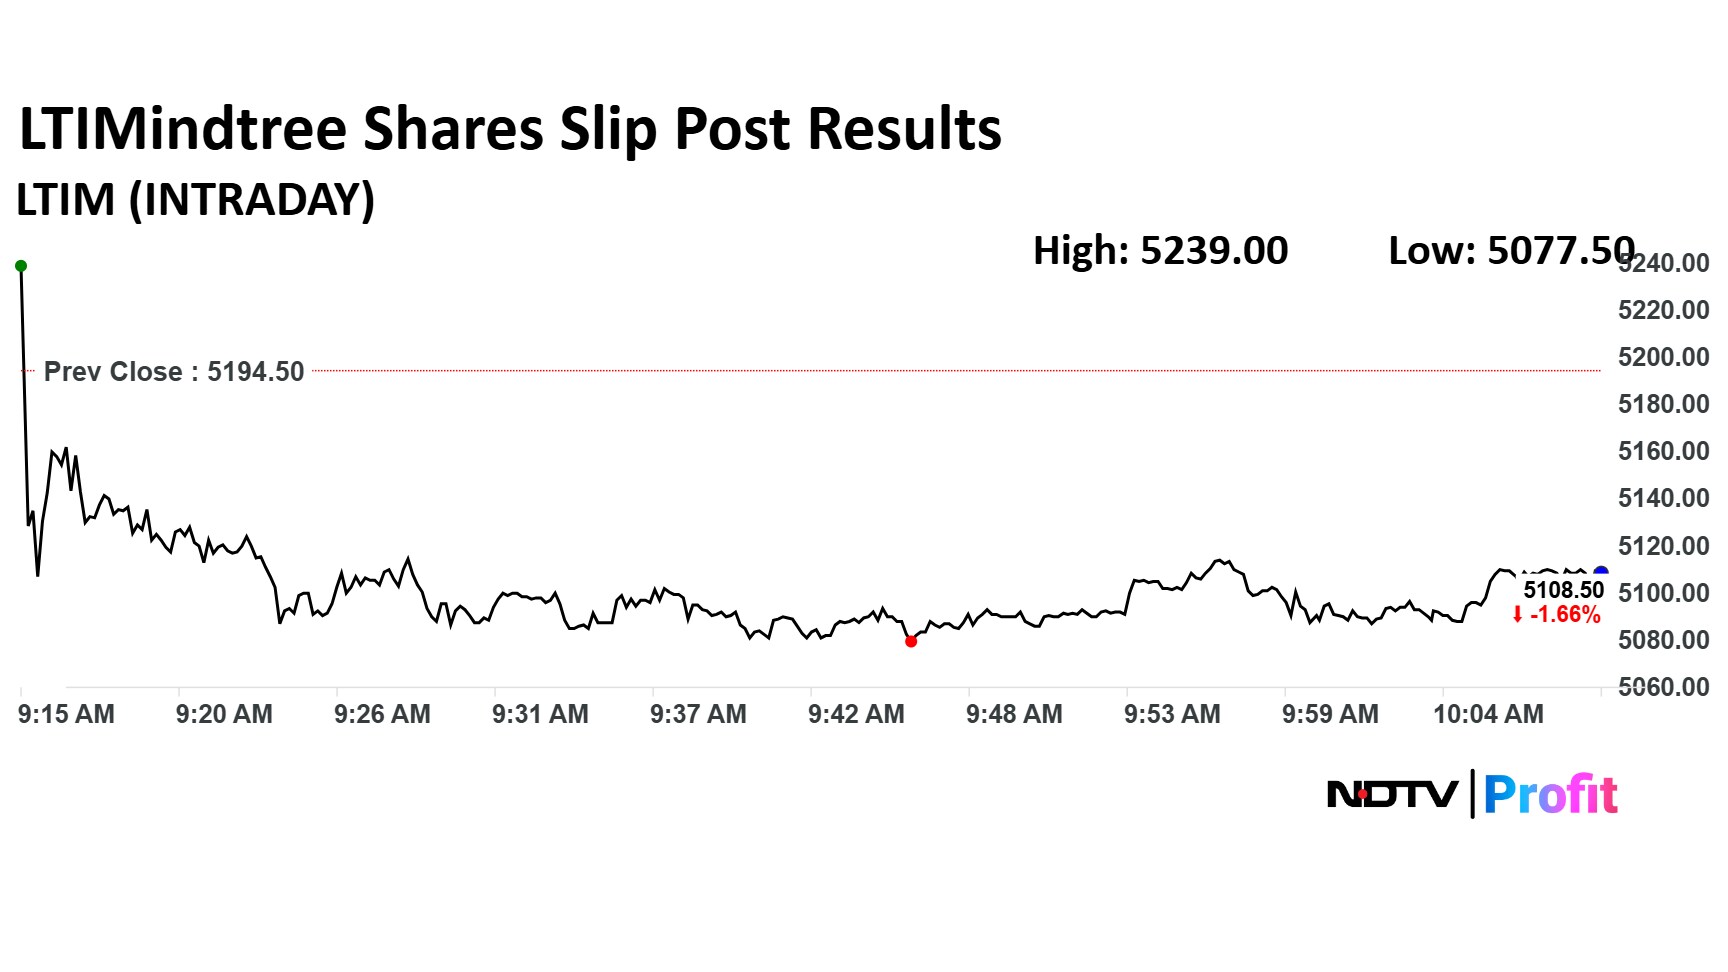Click the green intraday high marker dot

click(21, 266)
